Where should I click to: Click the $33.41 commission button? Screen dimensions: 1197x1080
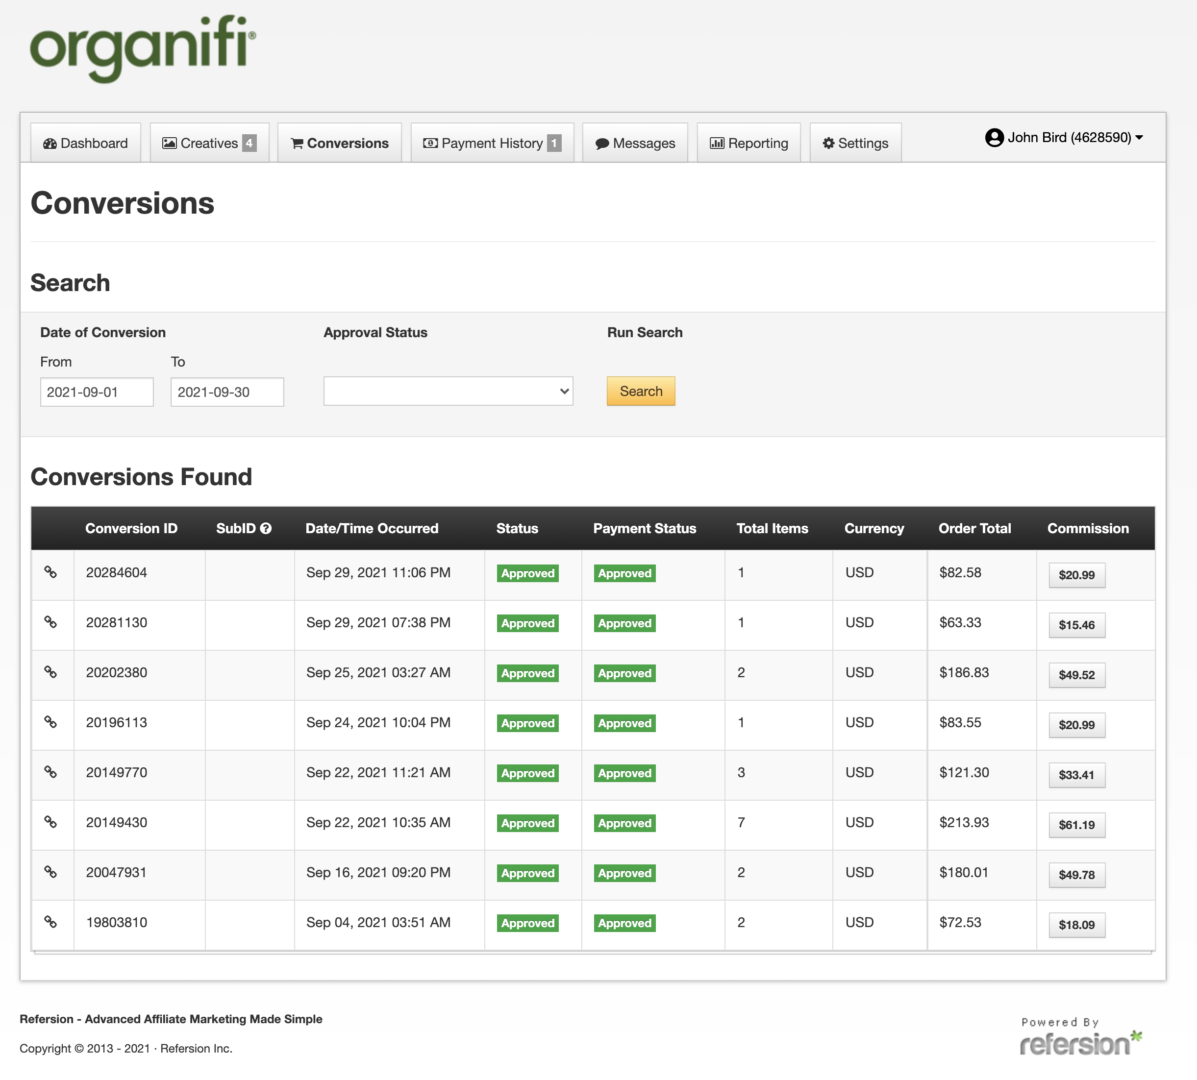[1076, 775]
